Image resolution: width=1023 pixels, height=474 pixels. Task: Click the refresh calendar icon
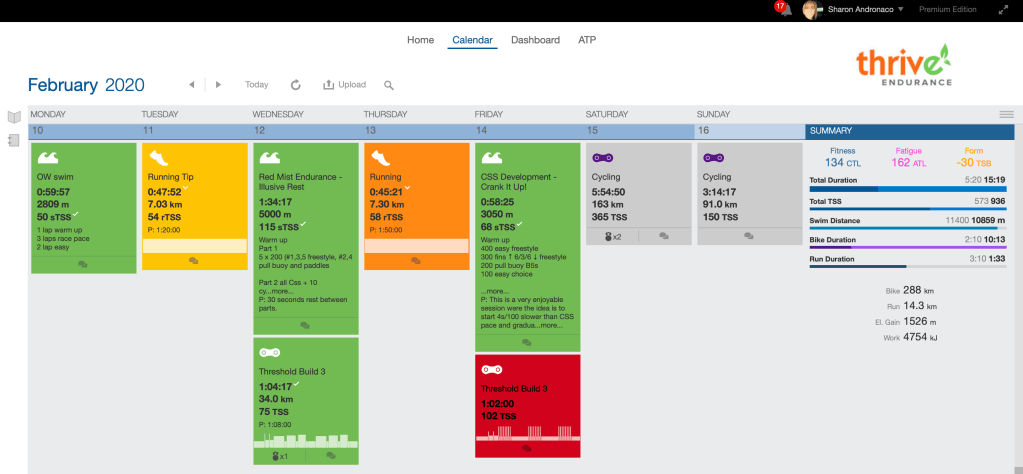tap(295, 85)
